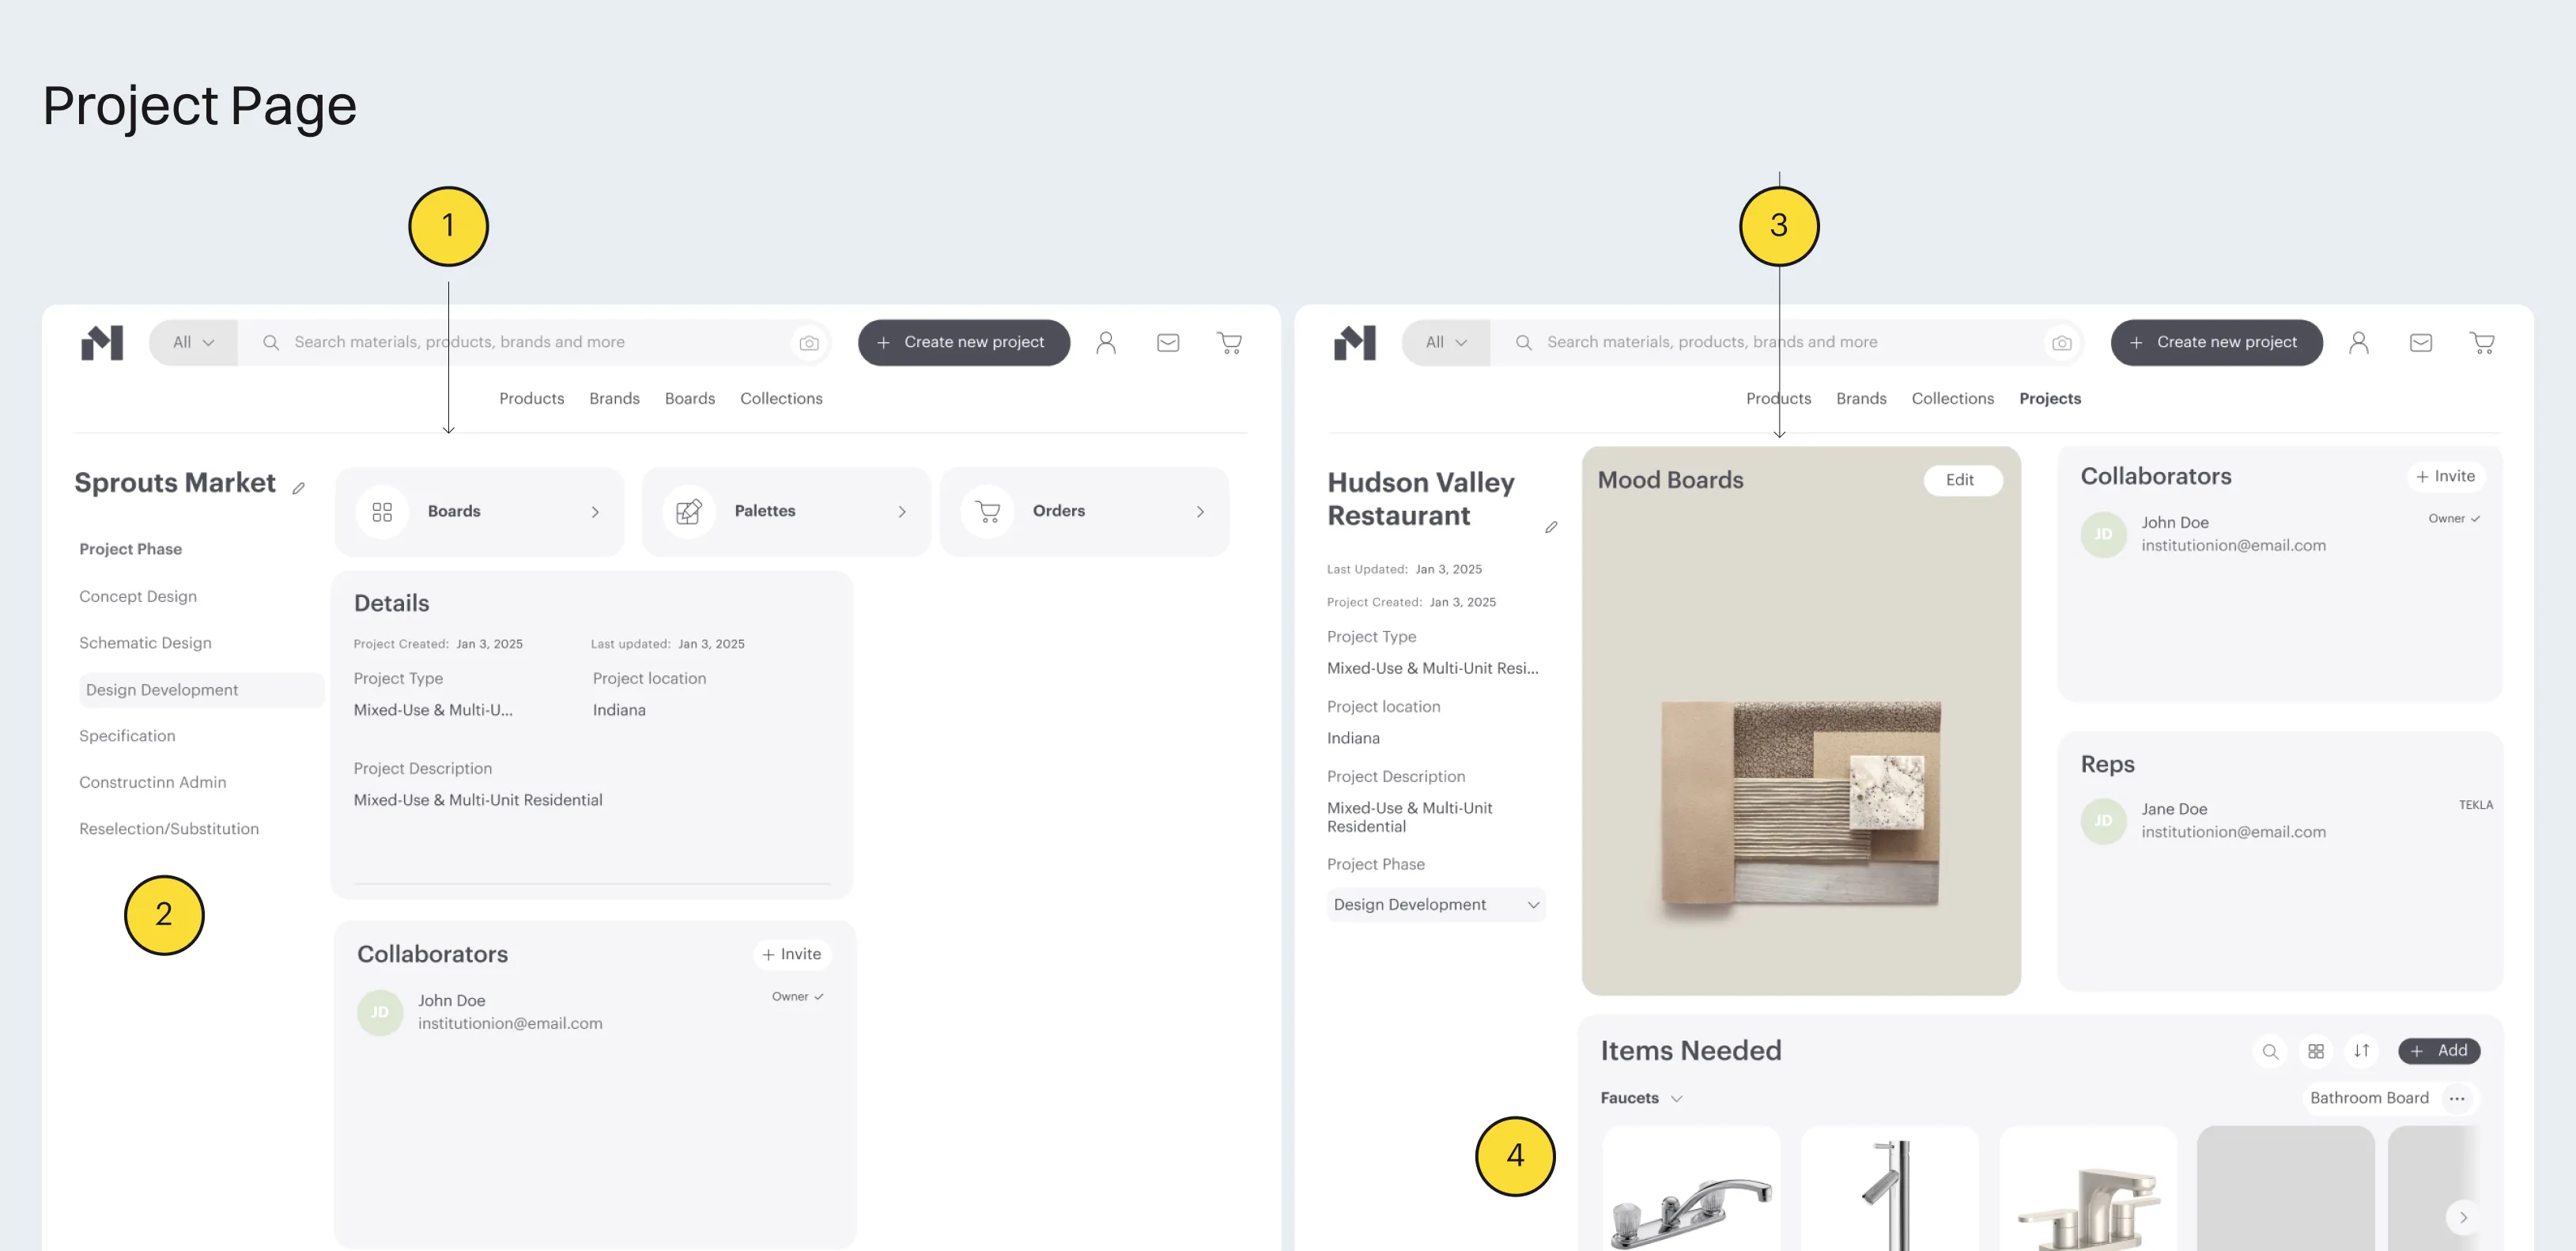Image resolution: width=2576 pixels, height=1251 pixels.
Task: Click camera icon in left search bar
Action: point(809,343)
